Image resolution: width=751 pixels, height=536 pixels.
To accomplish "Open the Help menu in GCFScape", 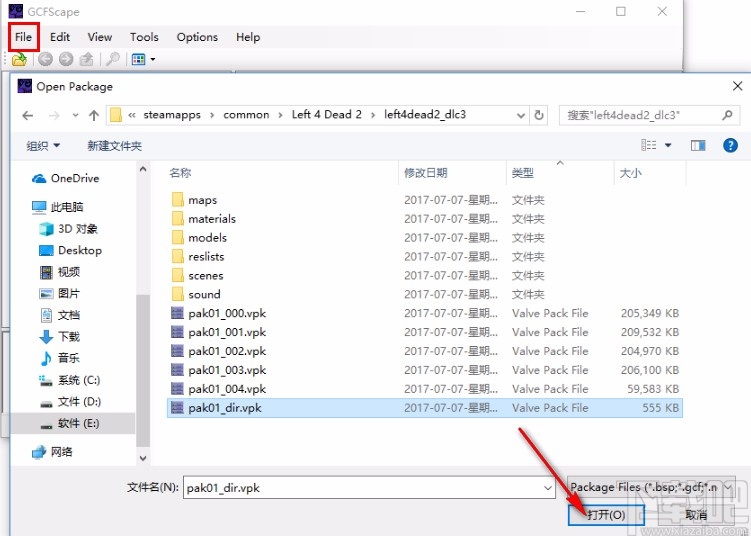I will pyautogui.click(x=248, y=37).
